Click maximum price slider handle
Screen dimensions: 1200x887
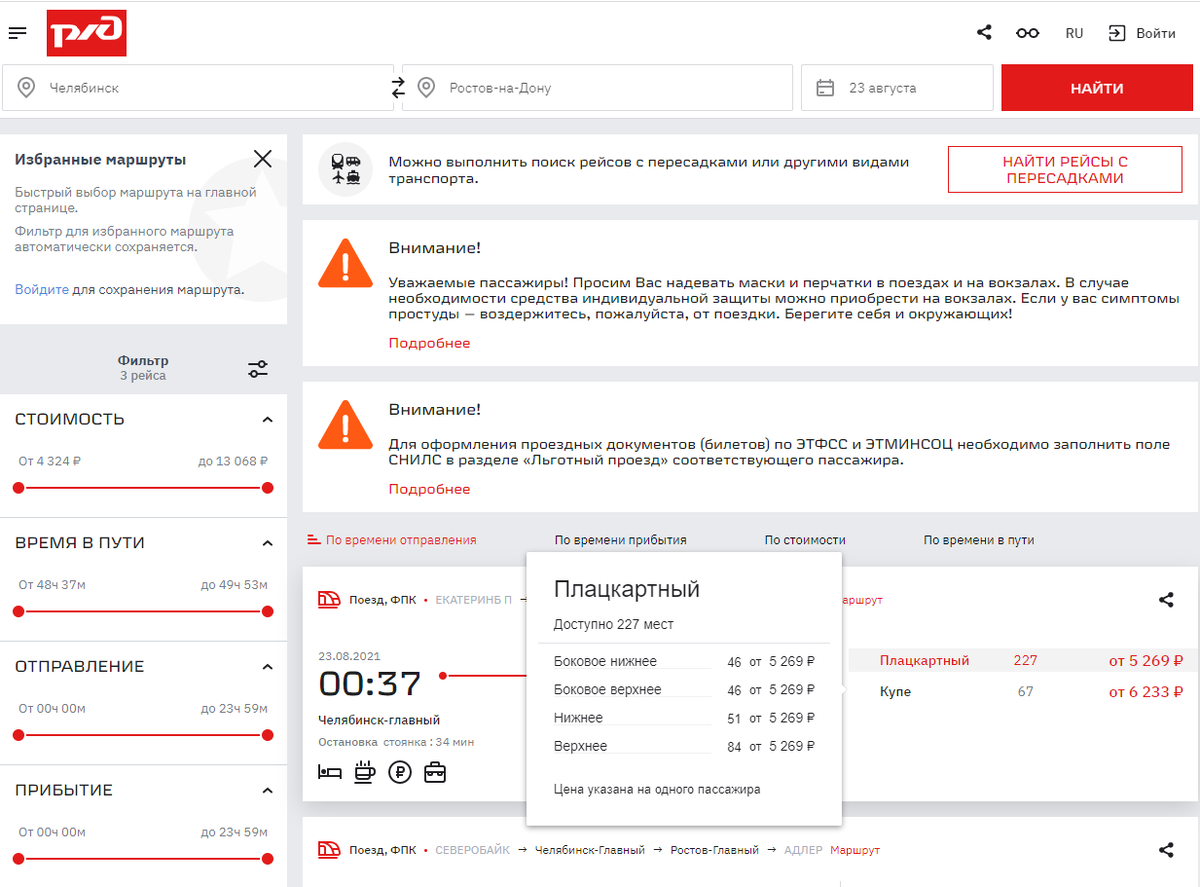point(267,488)
